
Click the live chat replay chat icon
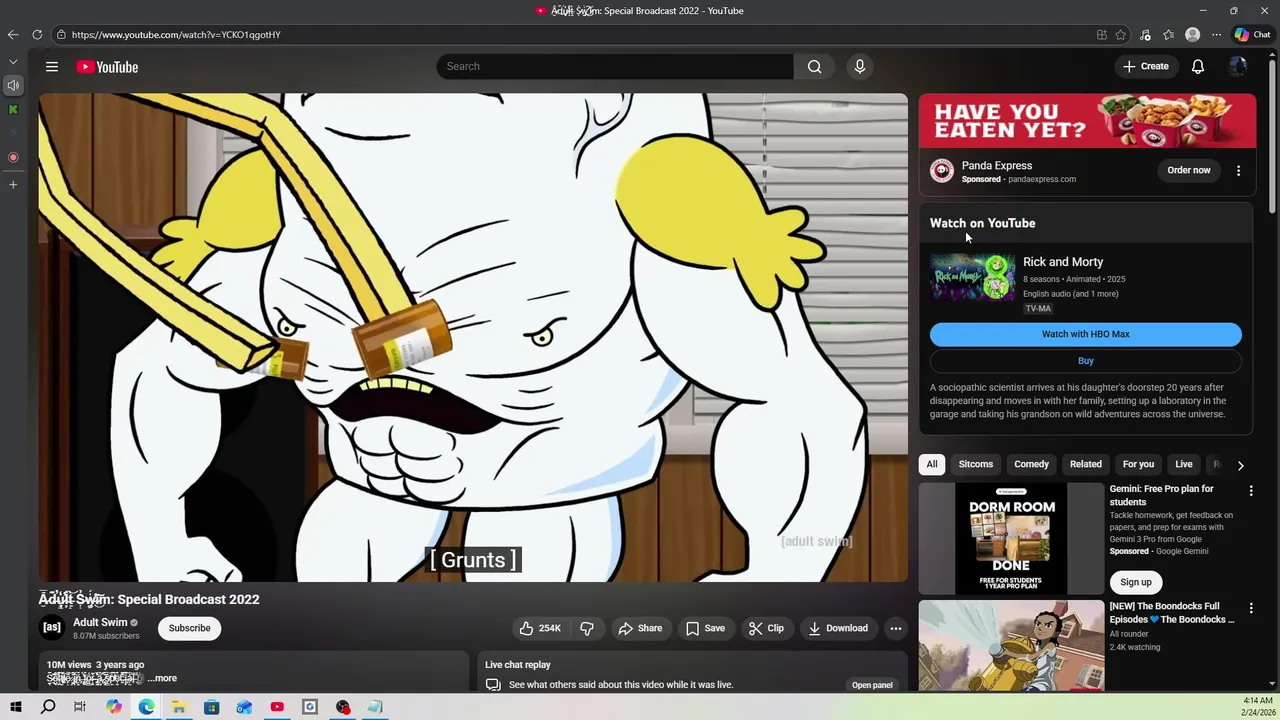click(x=493, y=685)
